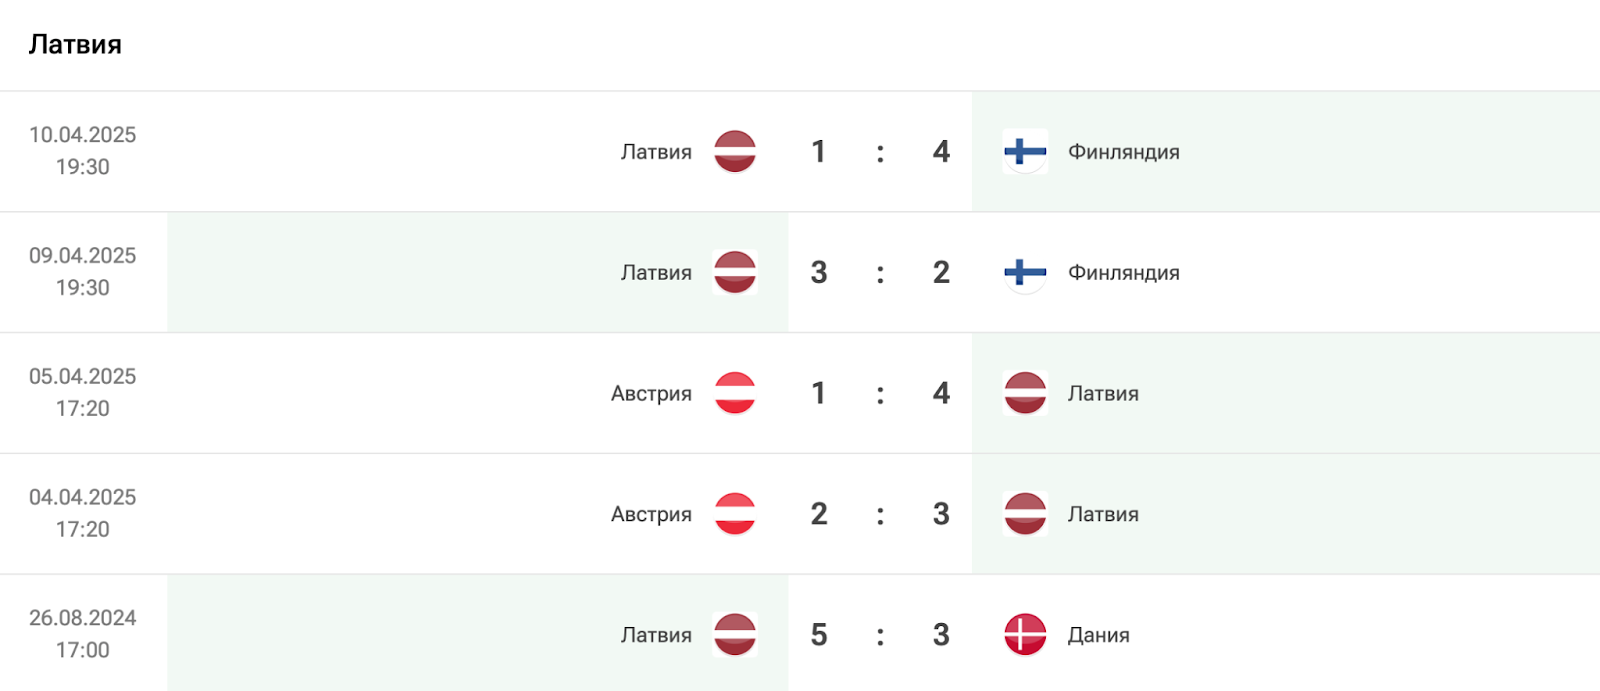1600x691 pixels.
Task: Open Австрия team in the 05.04.2025 match
Action: pyautogui.click(x=651, y=393)
